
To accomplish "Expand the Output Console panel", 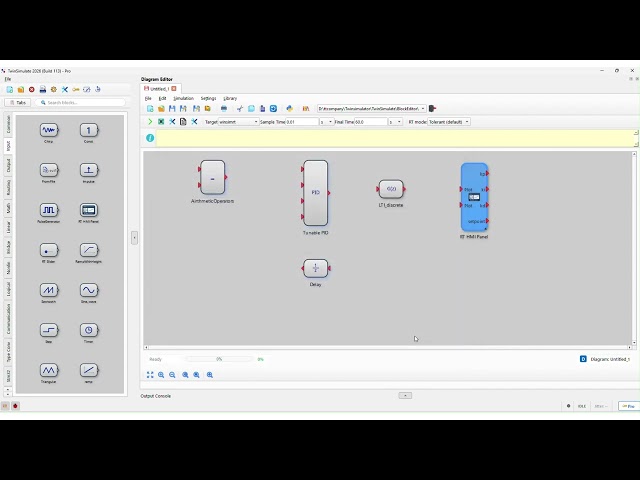I will click(x=405, y=396).
